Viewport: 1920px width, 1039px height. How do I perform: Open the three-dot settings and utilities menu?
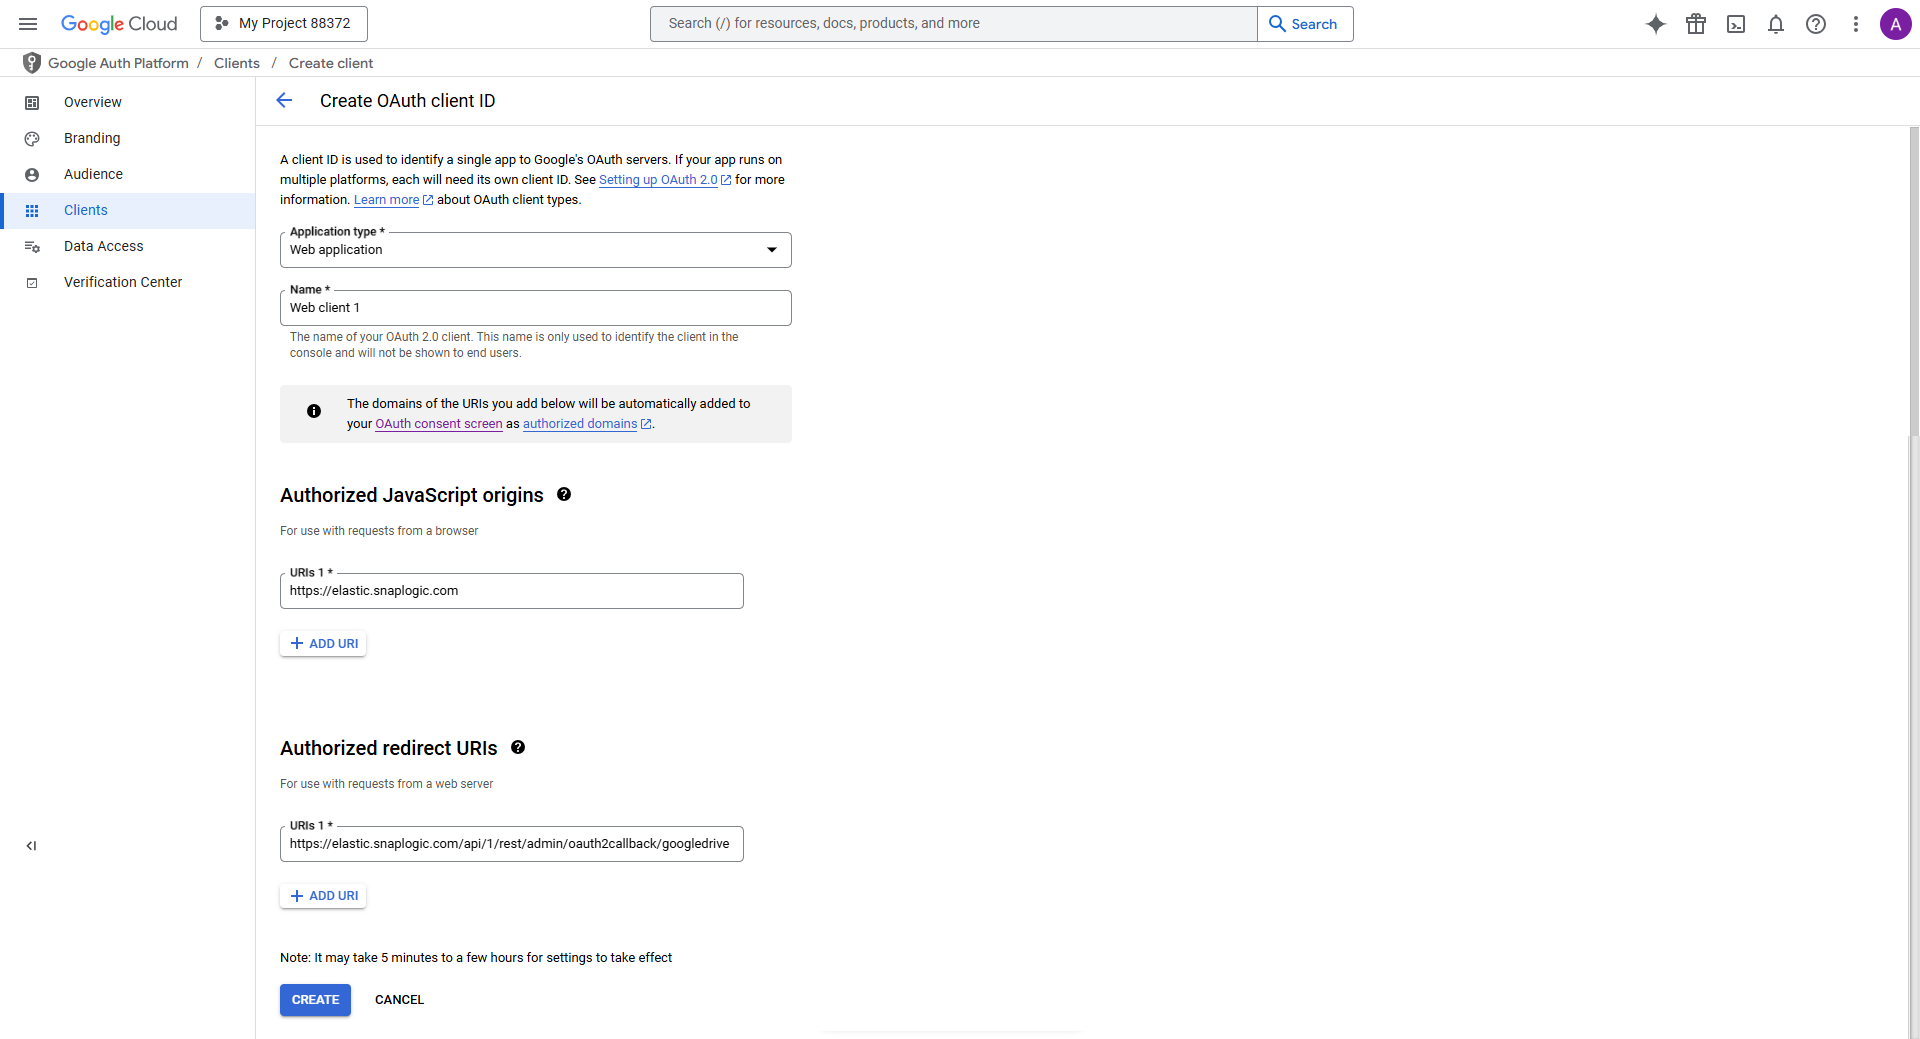[1856, 24]
